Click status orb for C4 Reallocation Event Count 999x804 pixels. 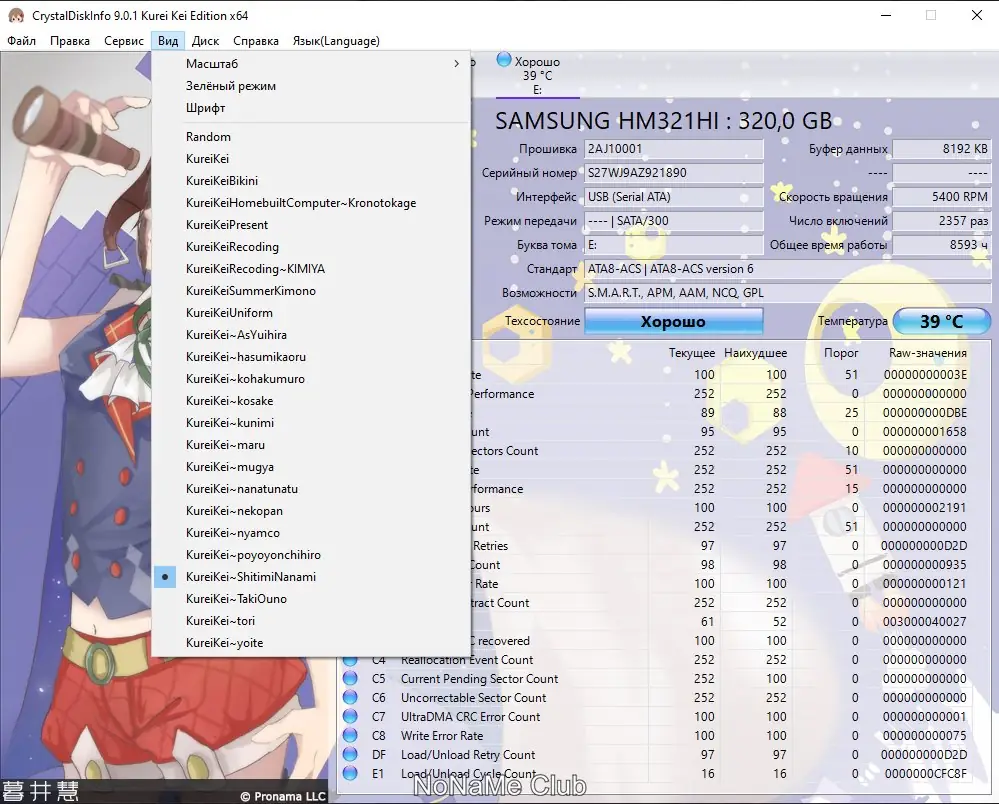[350, 660]
